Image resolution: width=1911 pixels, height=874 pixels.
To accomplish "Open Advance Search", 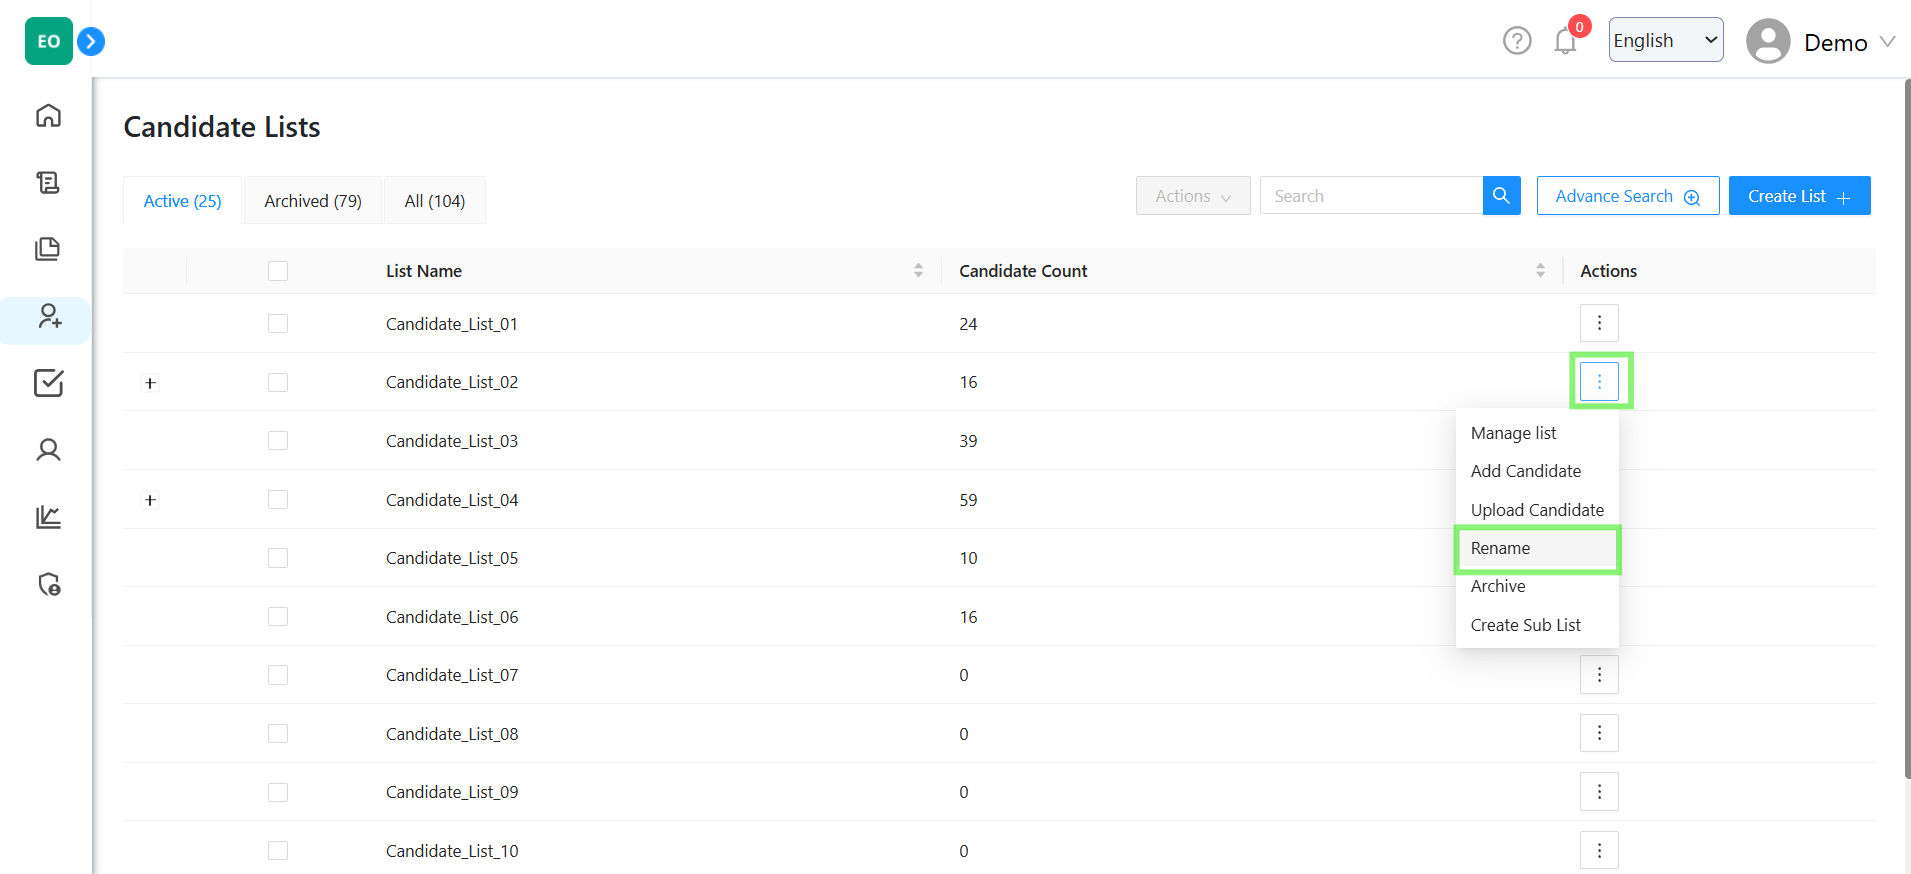I will coord(1627,196).
